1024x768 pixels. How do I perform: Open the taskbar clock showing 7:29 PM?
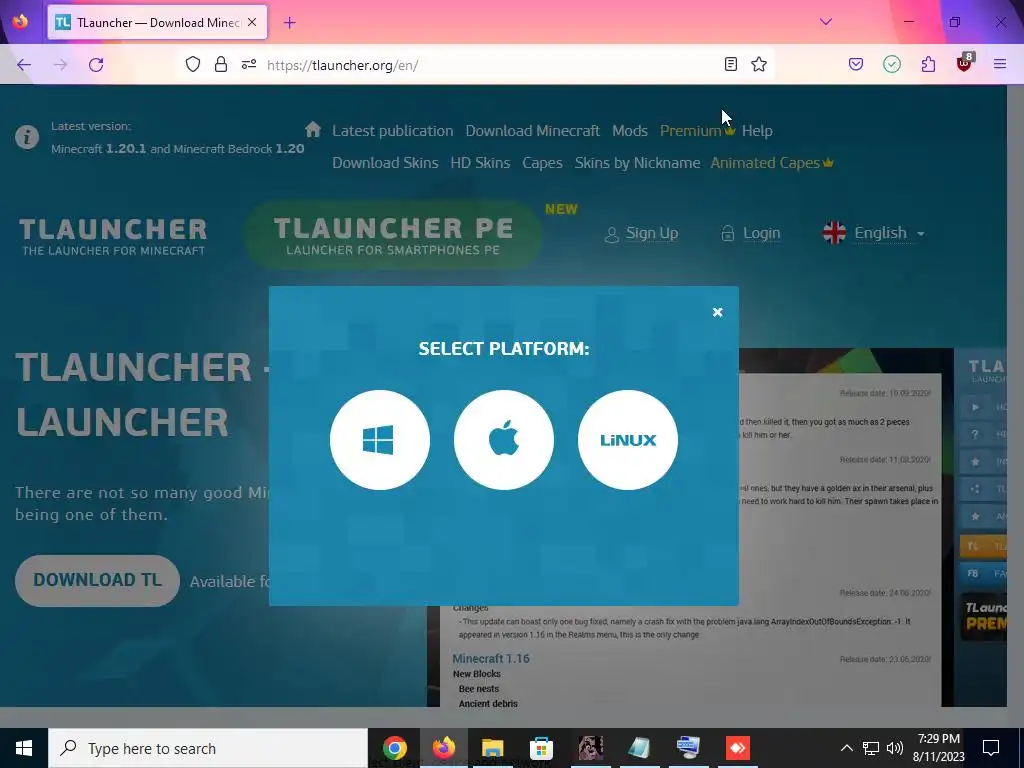(938, 748)
